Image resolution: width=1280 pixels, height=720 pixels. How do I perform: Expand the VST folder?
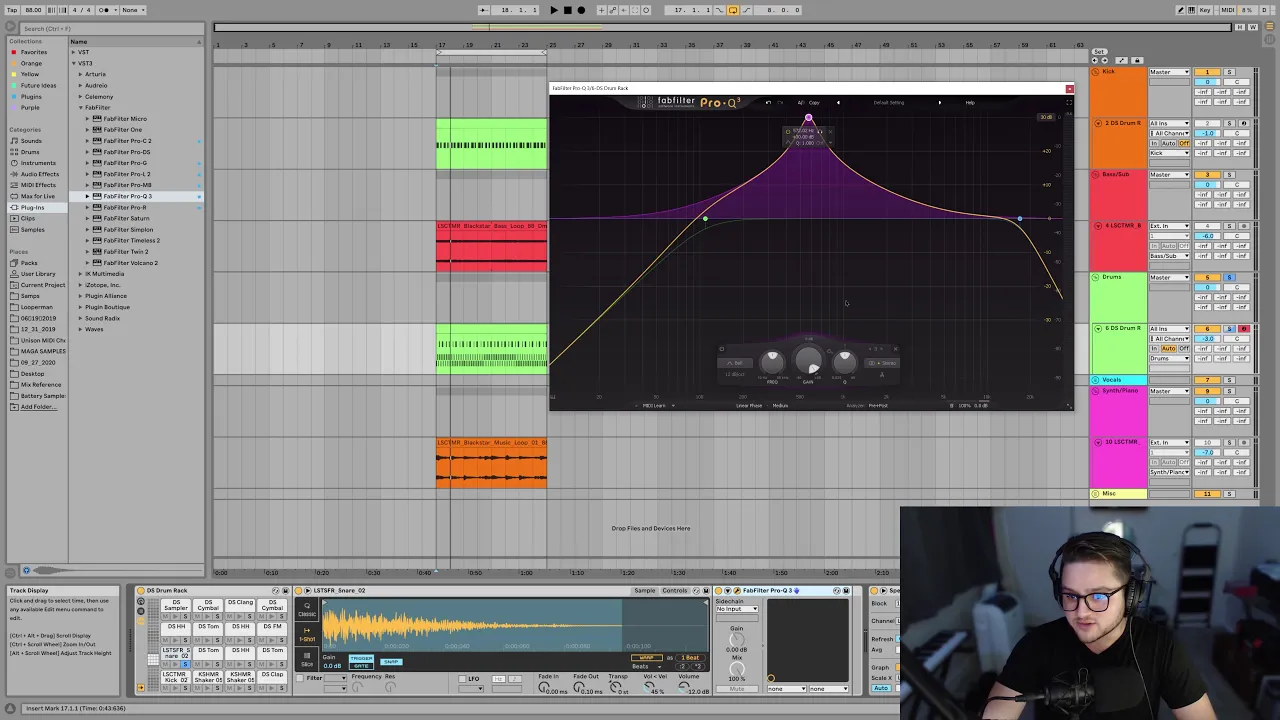click(74, 52)
